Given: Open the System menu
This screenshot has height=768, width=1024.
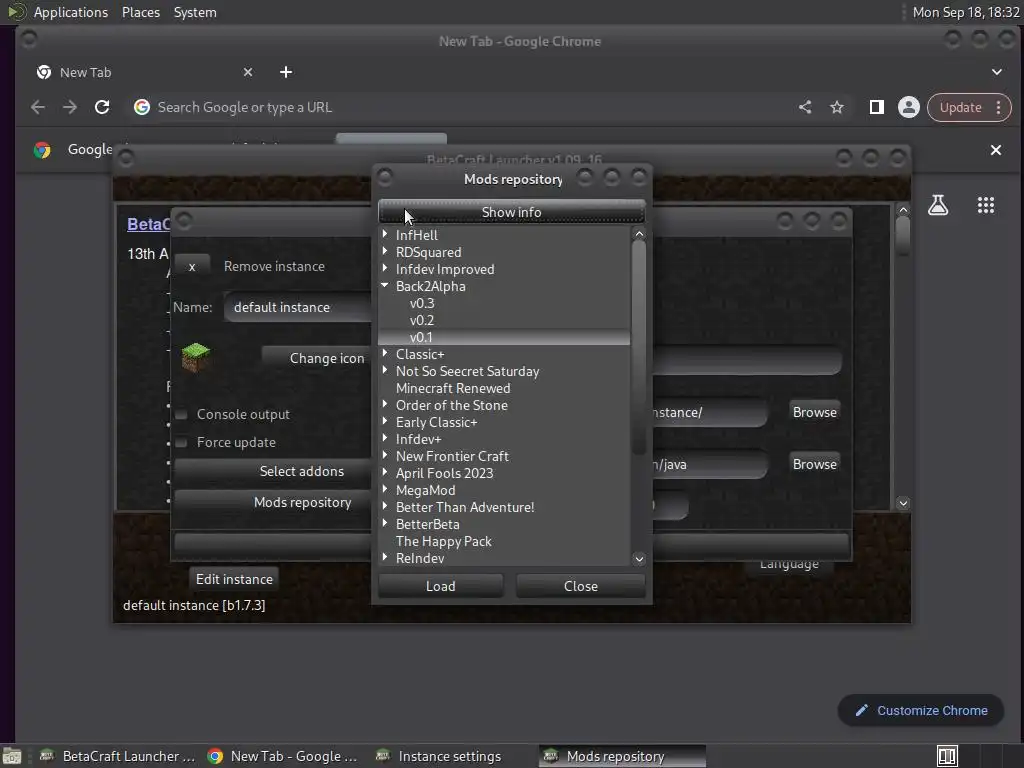Looking at the screenshot, I should (195, 12).
